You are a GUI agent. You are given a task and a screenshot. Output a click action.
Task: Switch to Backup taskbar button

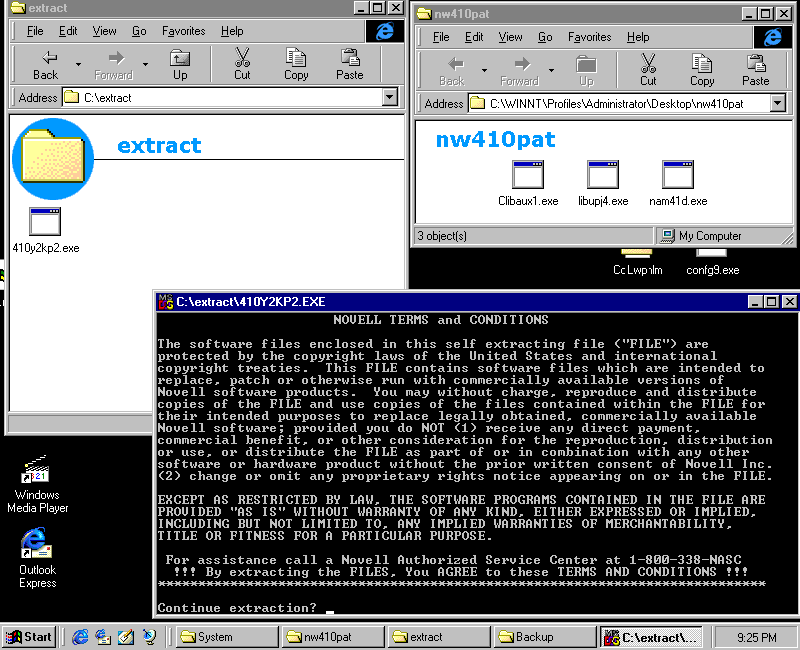(x=544, y=637)
